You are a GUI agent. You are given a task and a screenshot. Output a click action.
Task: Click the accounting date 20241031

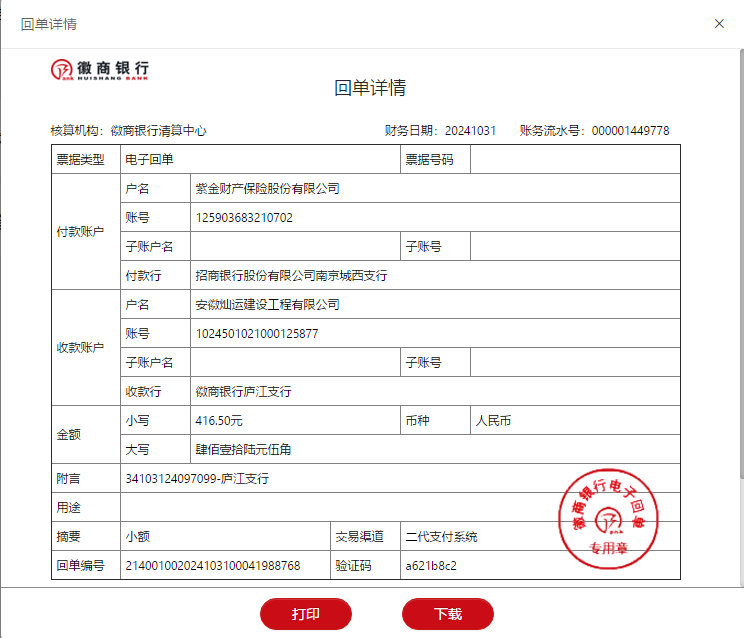click(470, 131)
